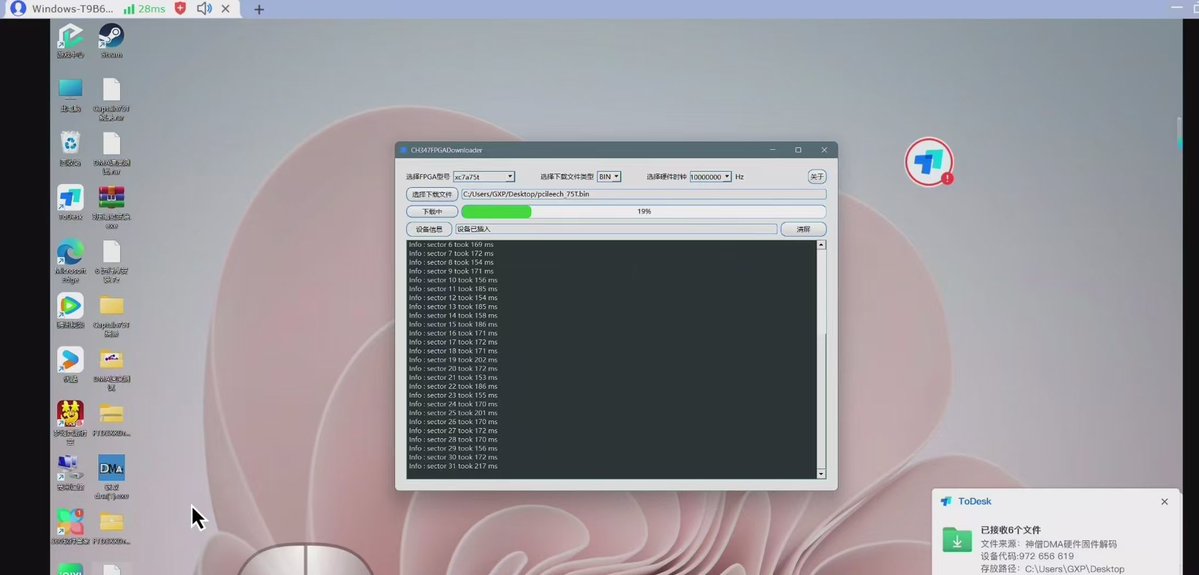Open the hardware clock 10000000 Hz dropdown

(x=710, y=177)
